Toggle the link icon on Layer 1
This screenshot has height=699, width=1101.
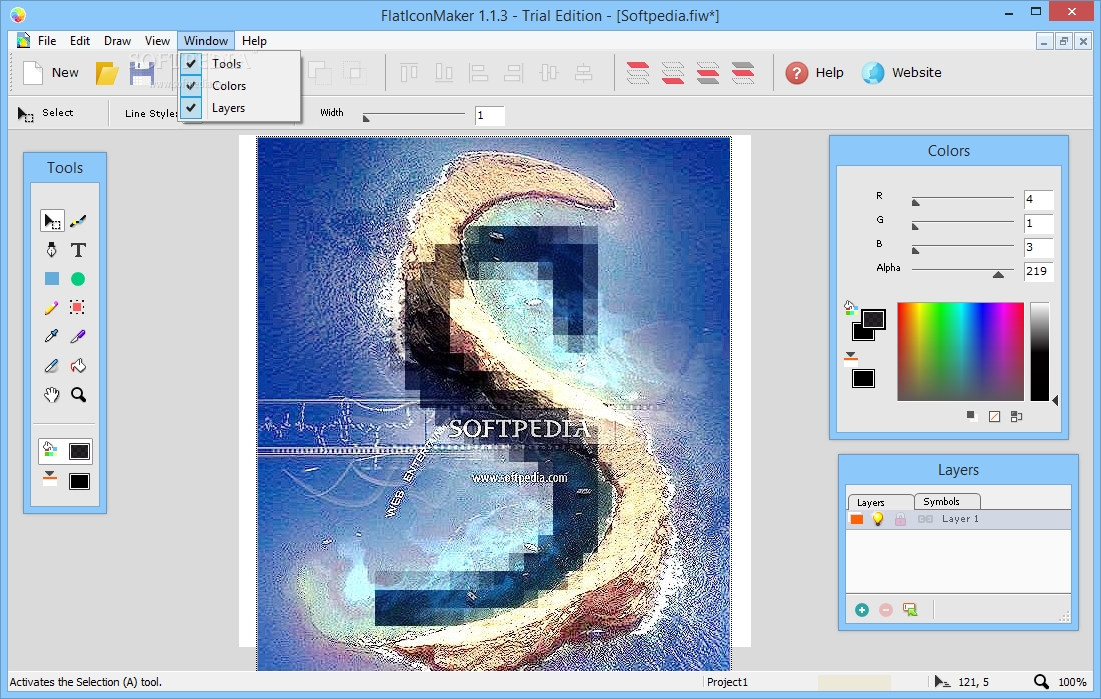(x=925, y=519)
